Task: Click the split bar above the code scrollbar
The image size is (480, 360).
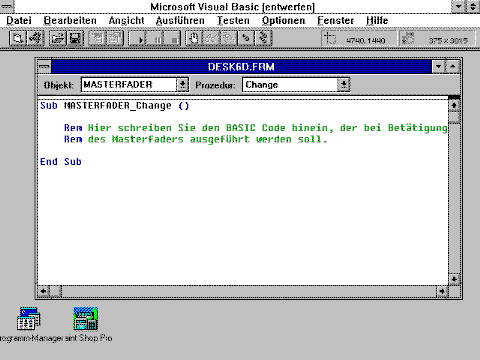Action: coord(454,98)
